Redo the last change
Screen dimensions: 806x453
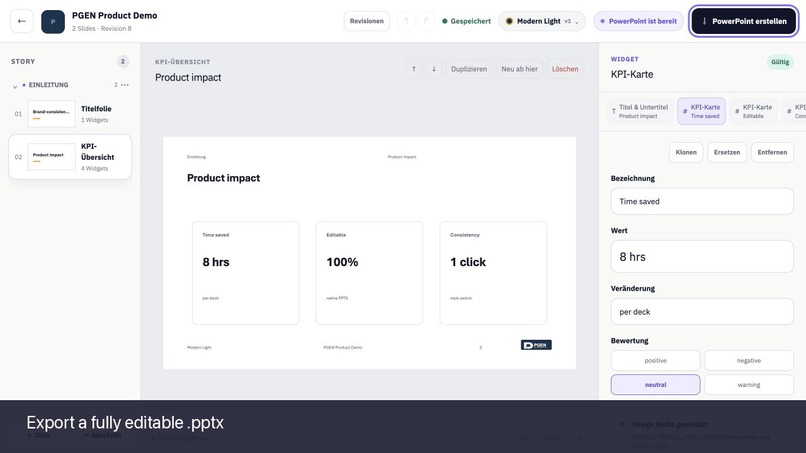pyautogui.click(x=426, y=21)
